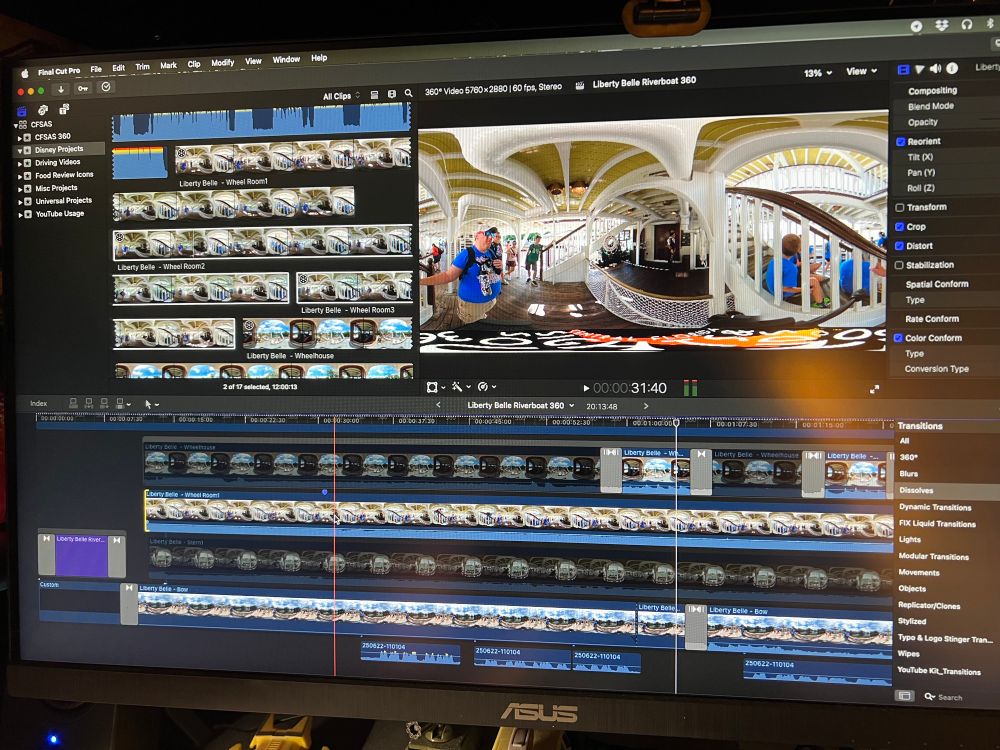The image size is (1000, 750).
Task: Expand the CFSAS 360 event
Action: point(20,138)
